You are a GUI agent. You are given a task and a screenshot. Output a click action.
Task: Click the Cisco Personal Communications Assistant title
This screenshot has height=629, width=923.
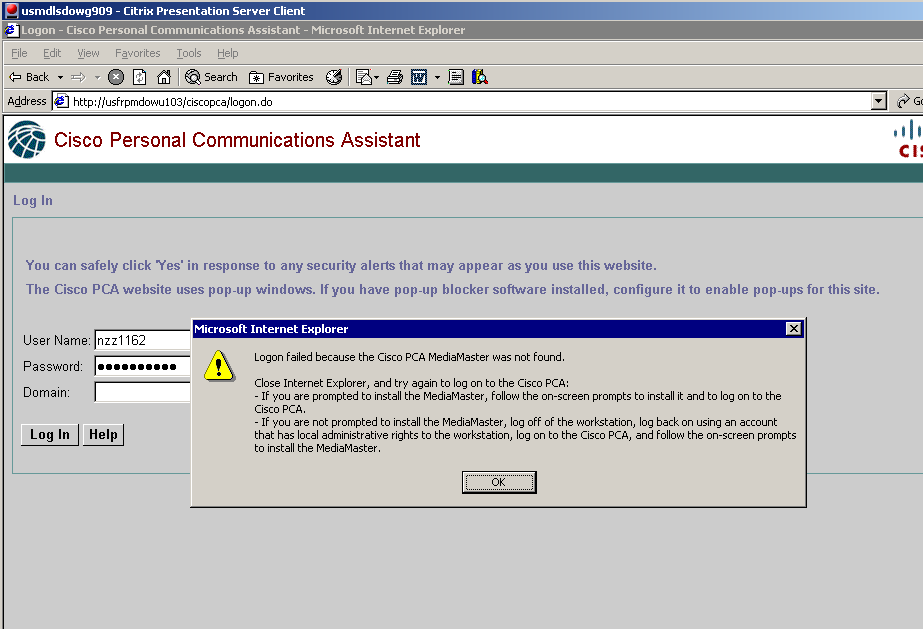click(237, 140)
